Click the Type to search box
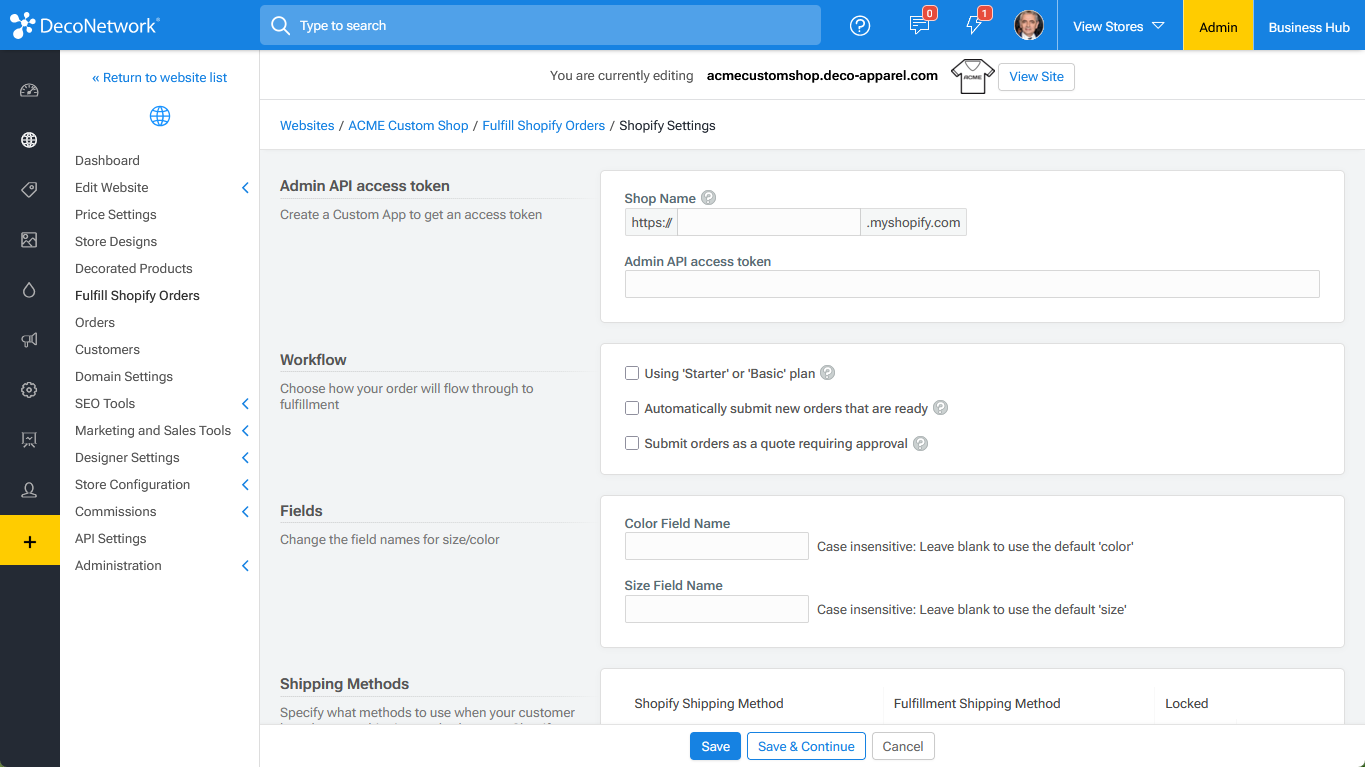This screenshot has height=767, width=1365. click(x=540, y=25)
